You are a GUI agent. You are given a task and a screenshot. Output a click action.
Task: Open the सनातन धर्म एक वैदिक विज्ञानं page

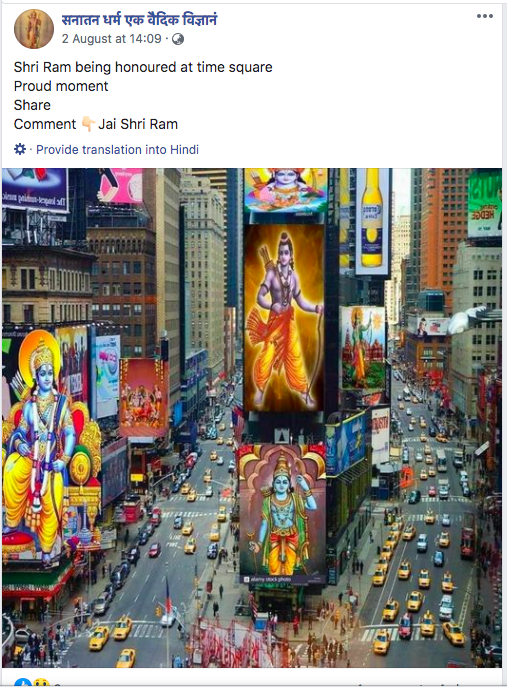tap(139, 20)
